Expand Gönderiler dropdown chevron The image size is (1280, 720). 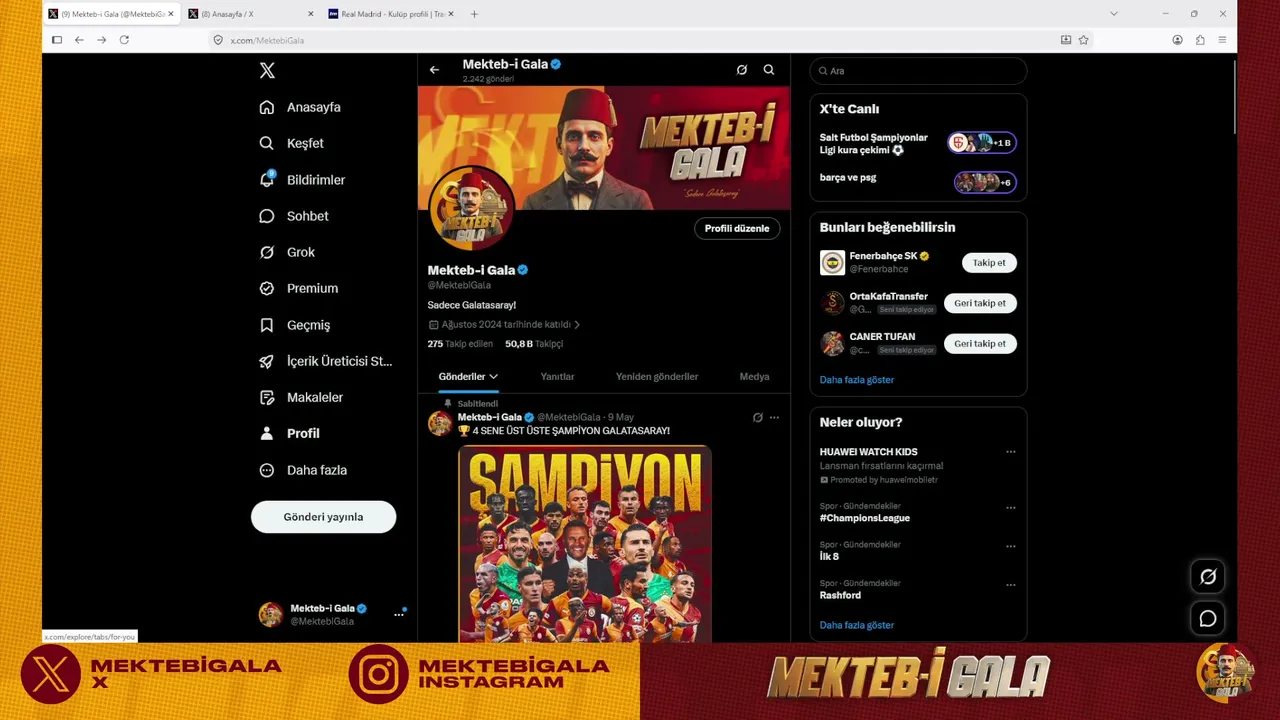[x=493, y=377]
